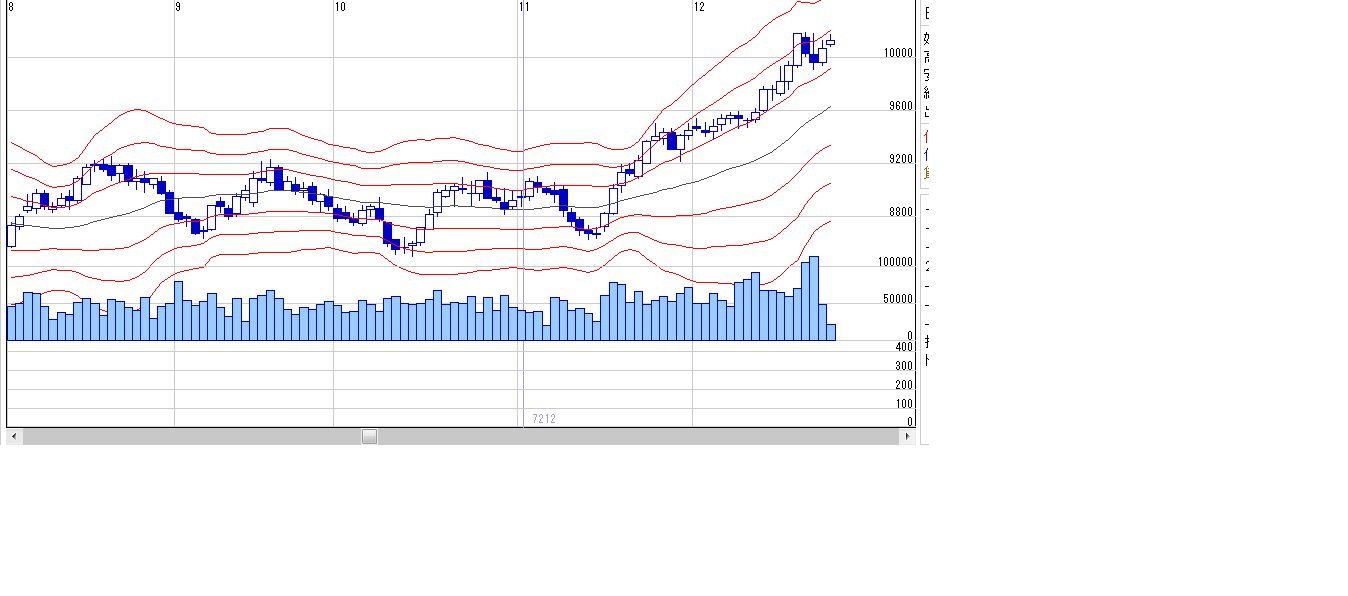The height and width of the screenshot is (596, 1348).
Task: Click the scrollbar track right of the thumb
Action: (x=640, y=436)
